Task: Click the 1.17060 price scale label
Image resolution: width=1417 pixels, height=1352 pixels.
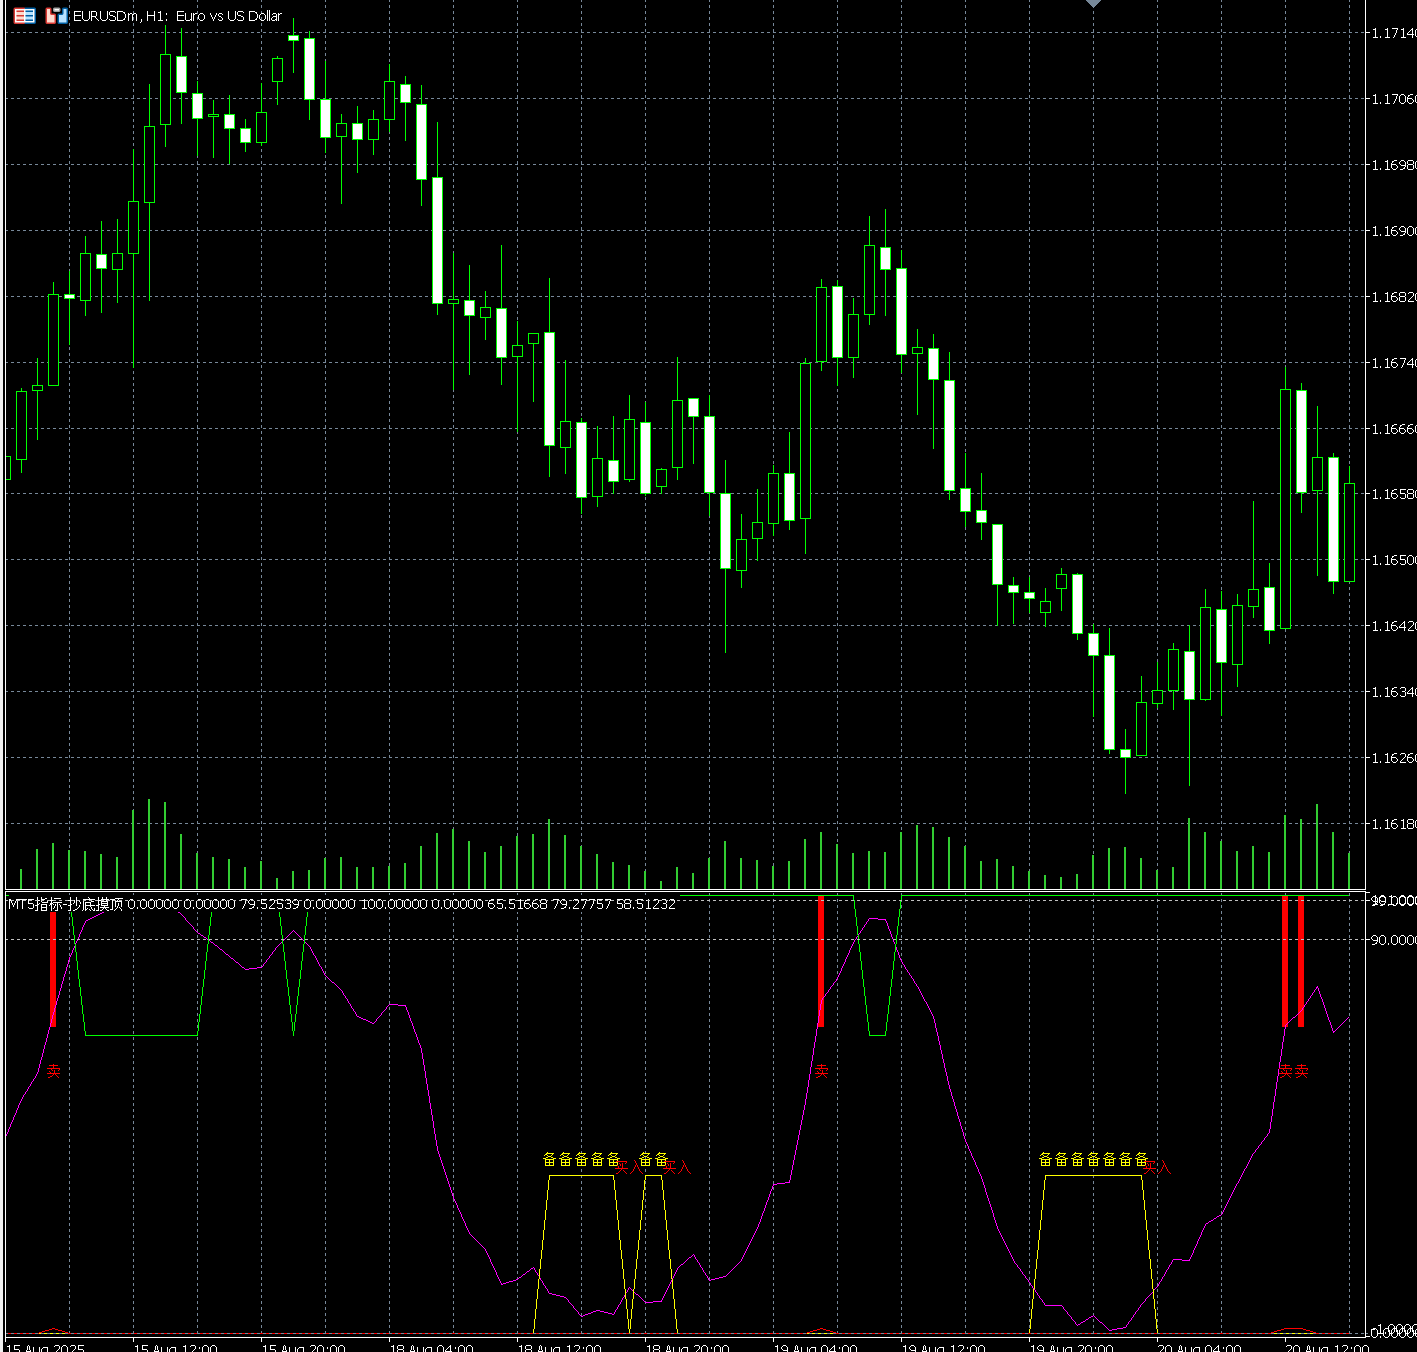Action: [x=1393, y=99]
